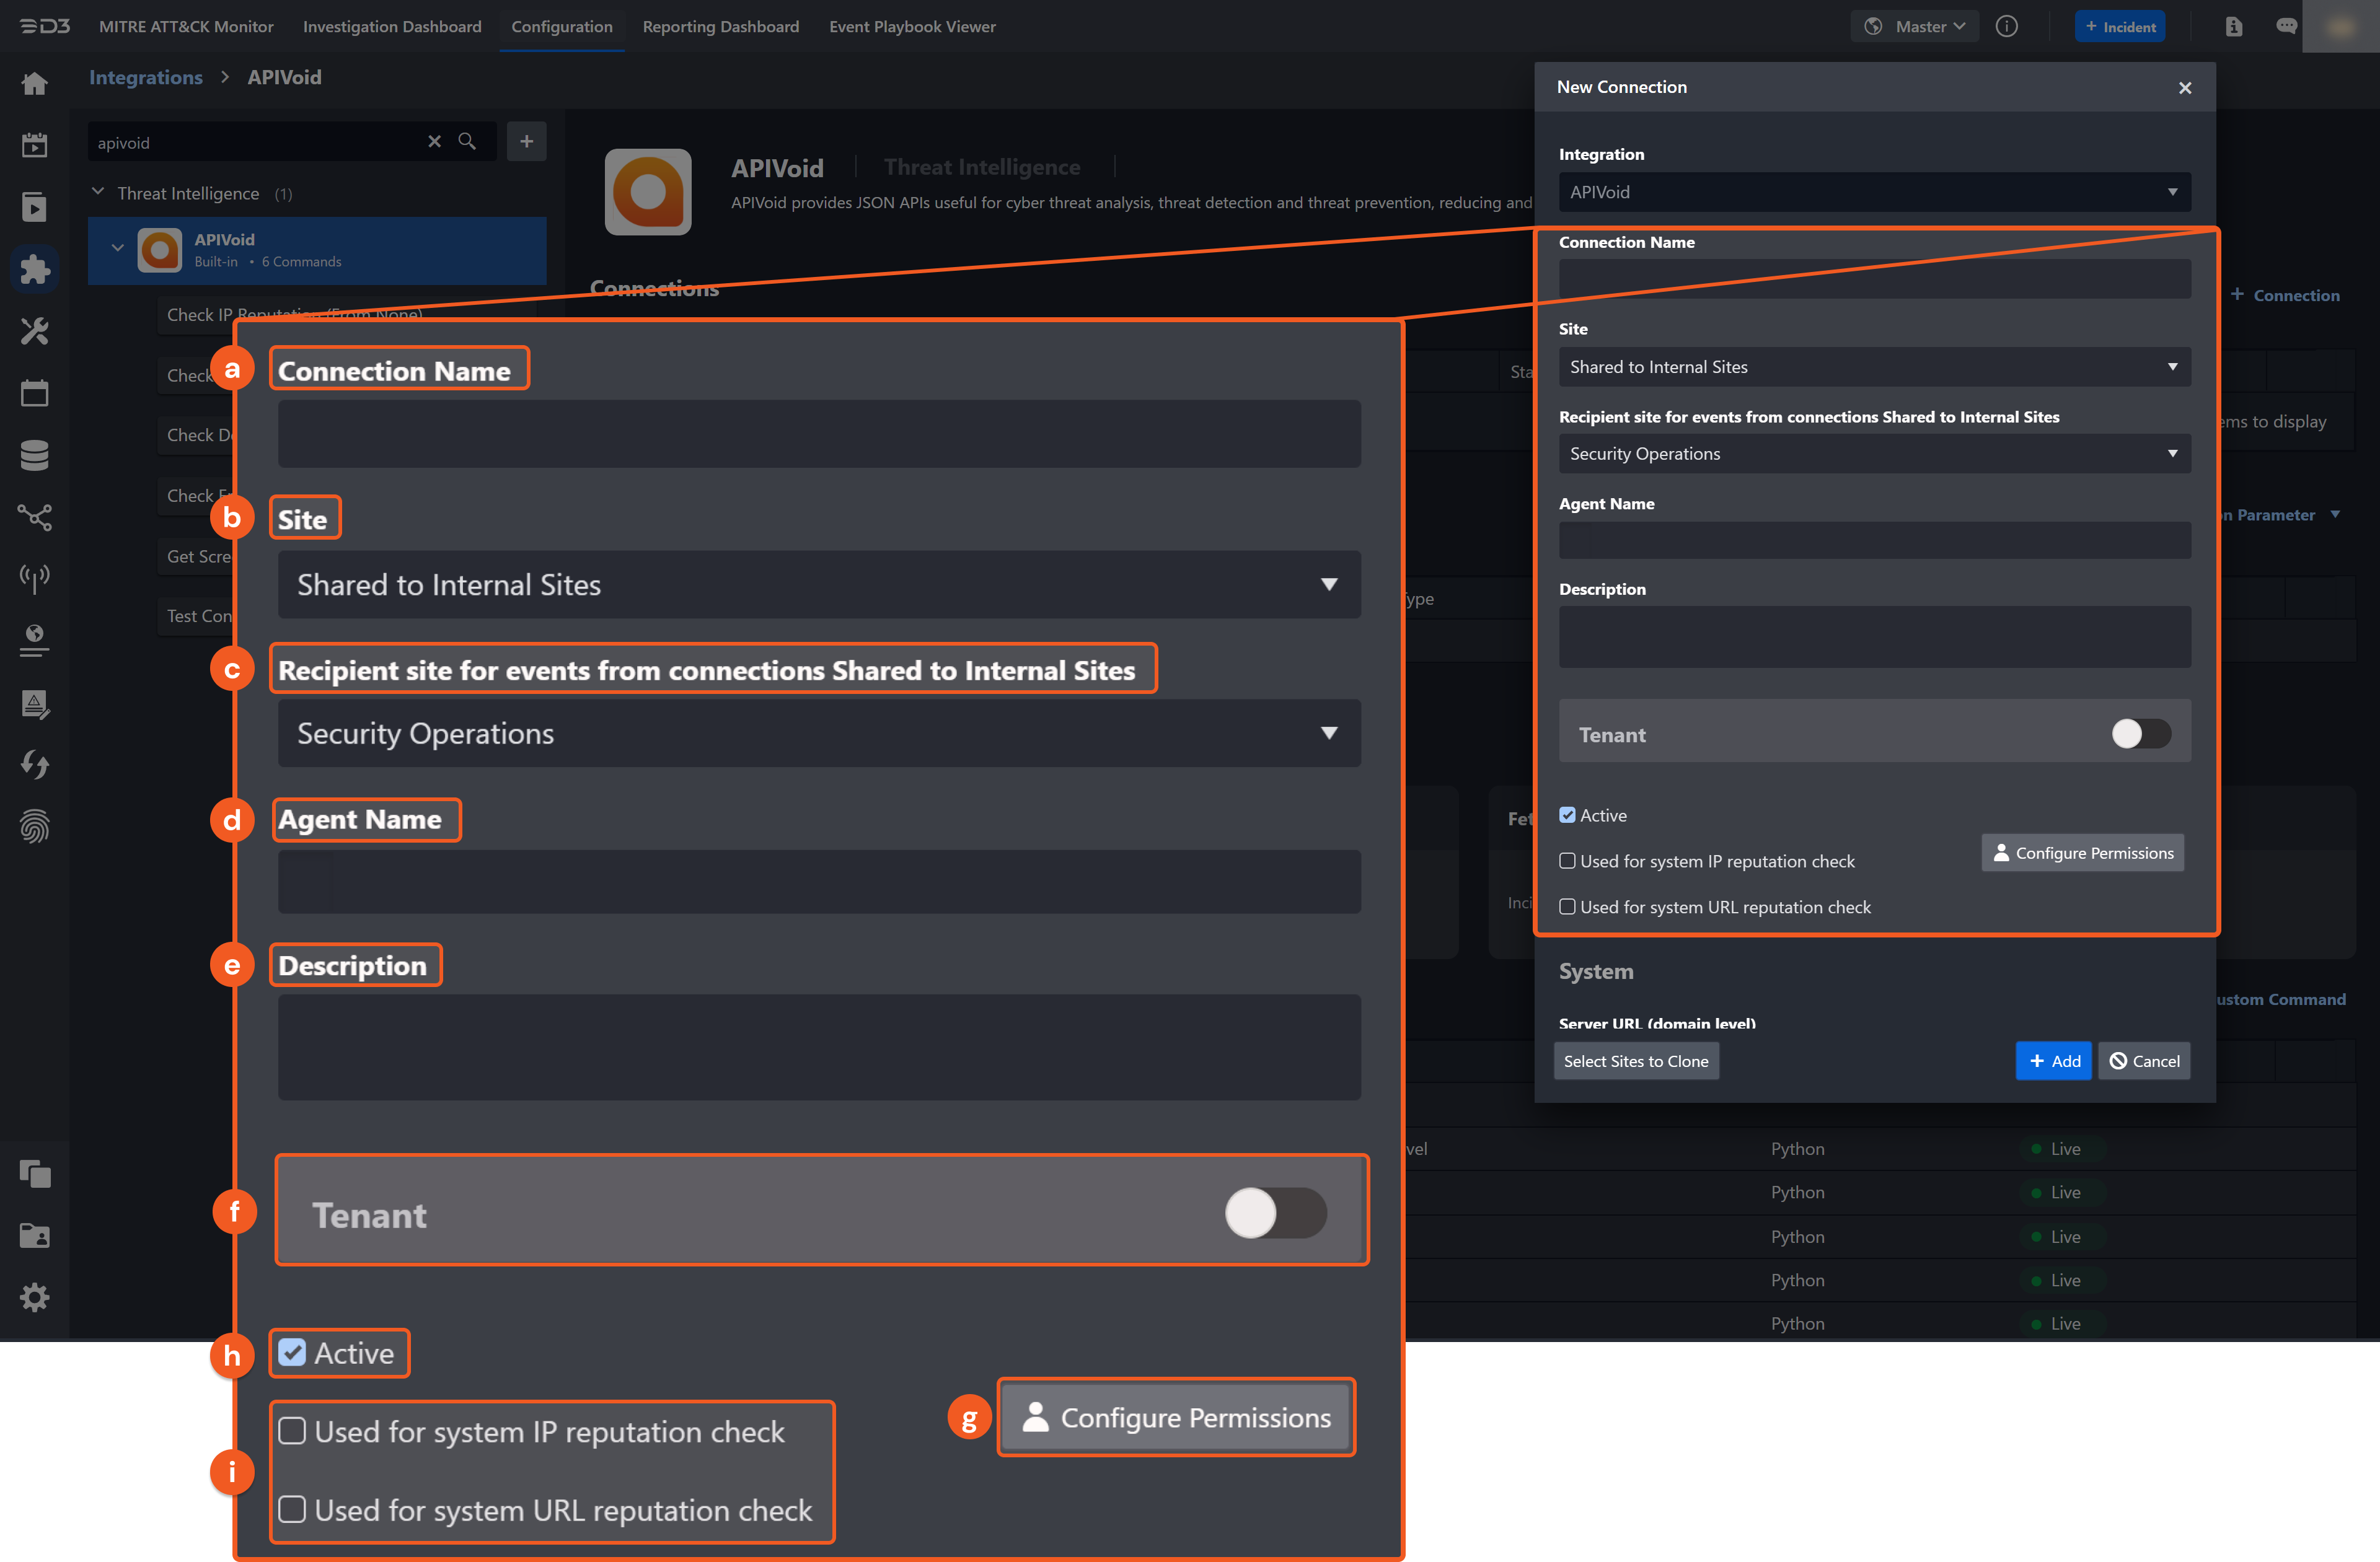Click the home icon in left sidebar

pos(34,84)
